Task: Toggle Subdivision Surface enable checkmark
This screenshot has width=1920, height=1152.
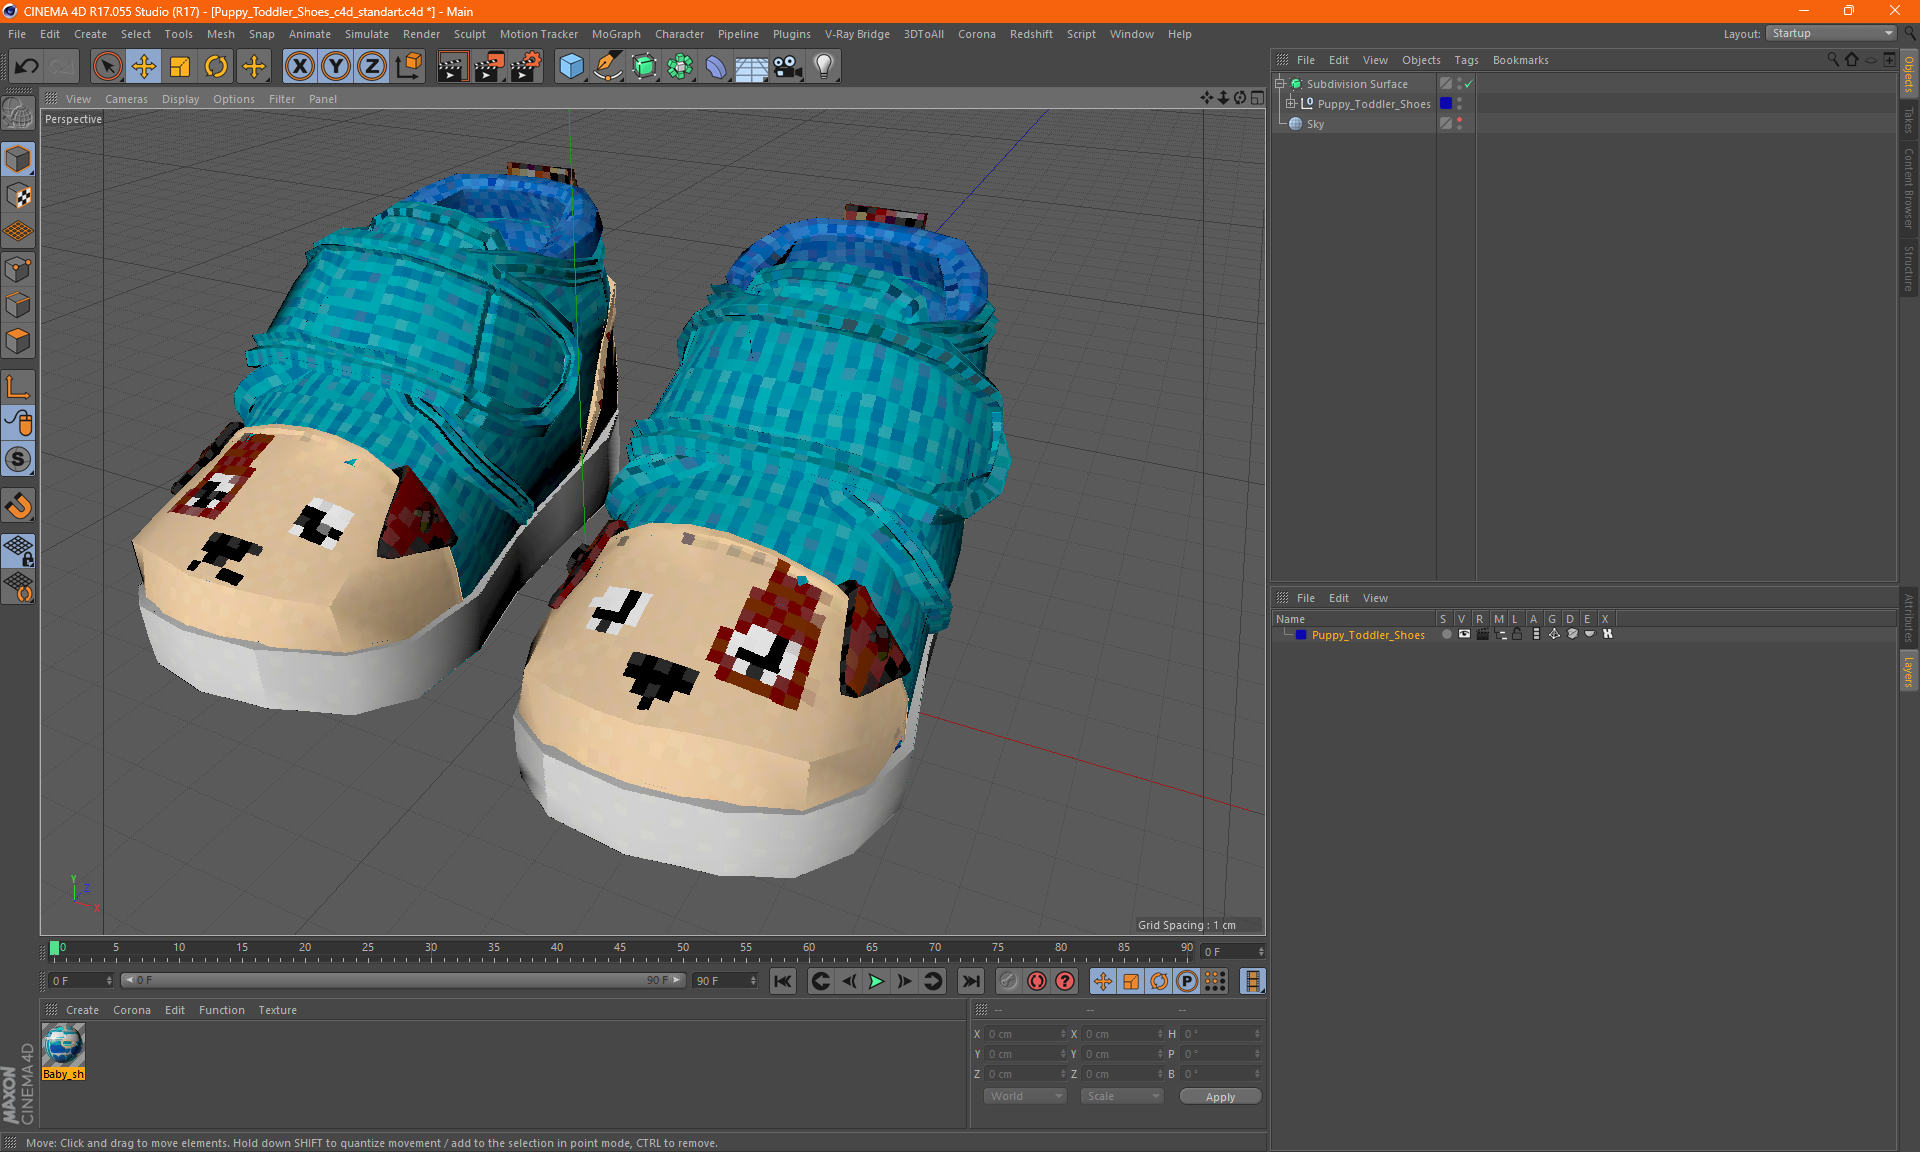Action: 1468,84
